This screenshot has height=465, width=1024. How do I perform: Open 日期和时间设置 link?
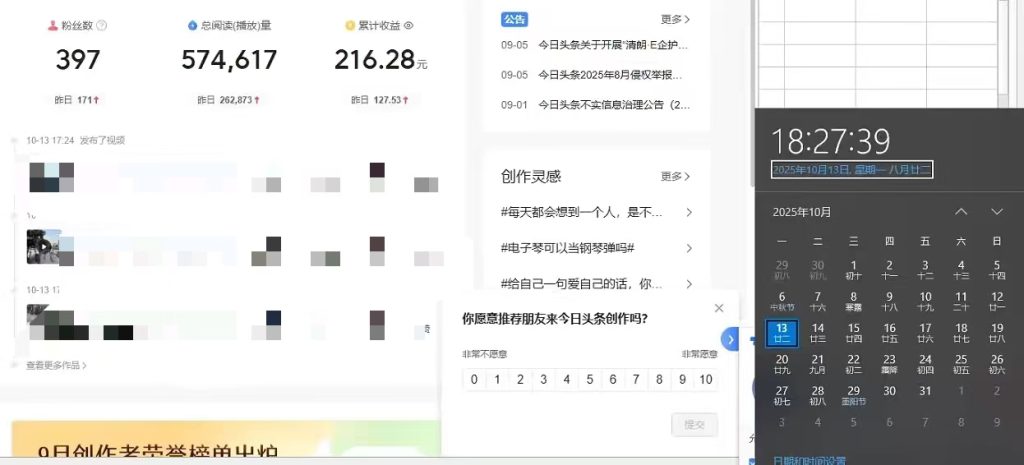[x=810, y=460]
